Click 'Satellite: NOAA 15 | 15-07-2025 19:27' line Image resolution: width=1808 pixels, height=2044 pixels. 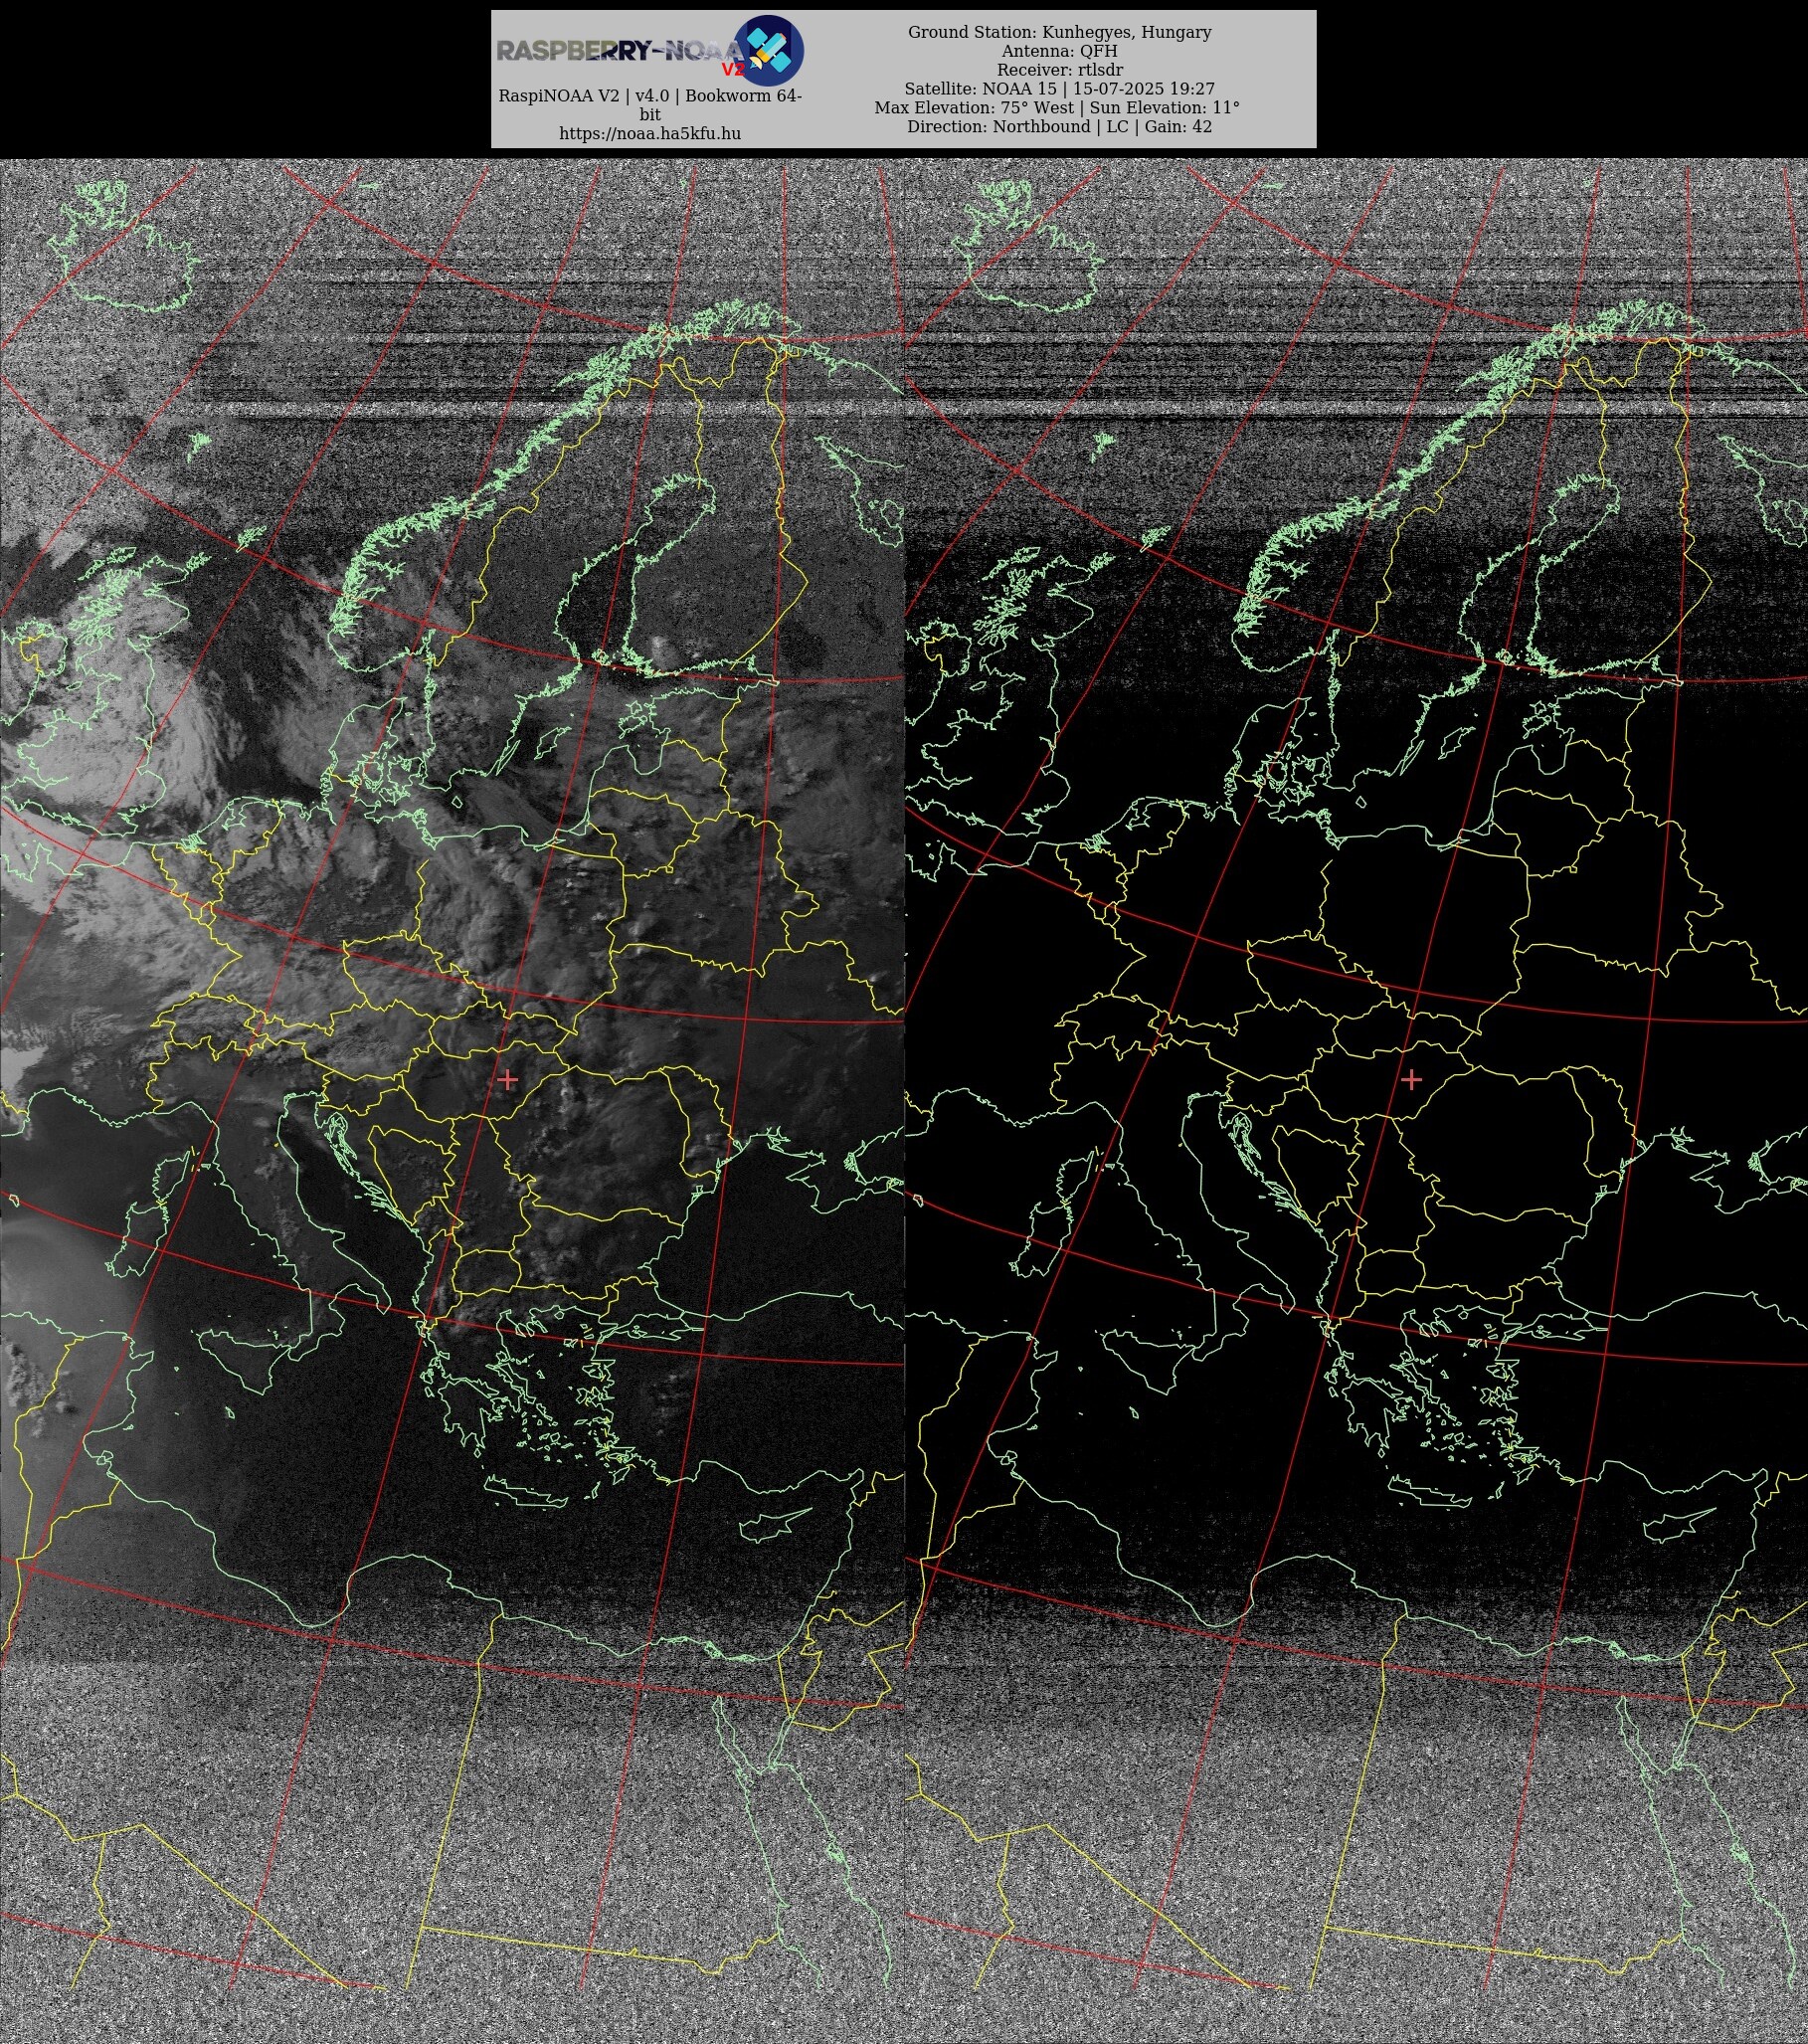pyautogui.click(x=1060, y=89)
